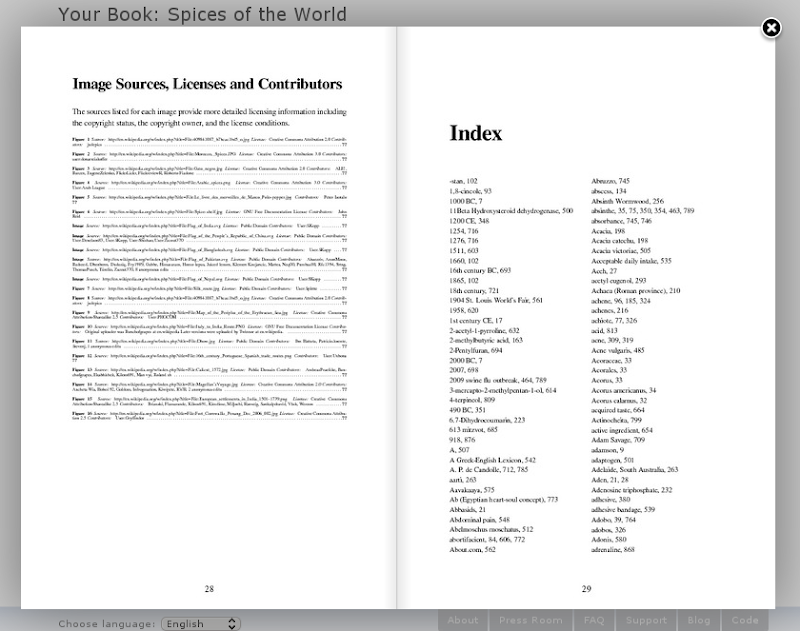The image size is (800, 631).
Task: Click index entry 'Adenosine triphosphate, 232'
Action: (632, 490)
